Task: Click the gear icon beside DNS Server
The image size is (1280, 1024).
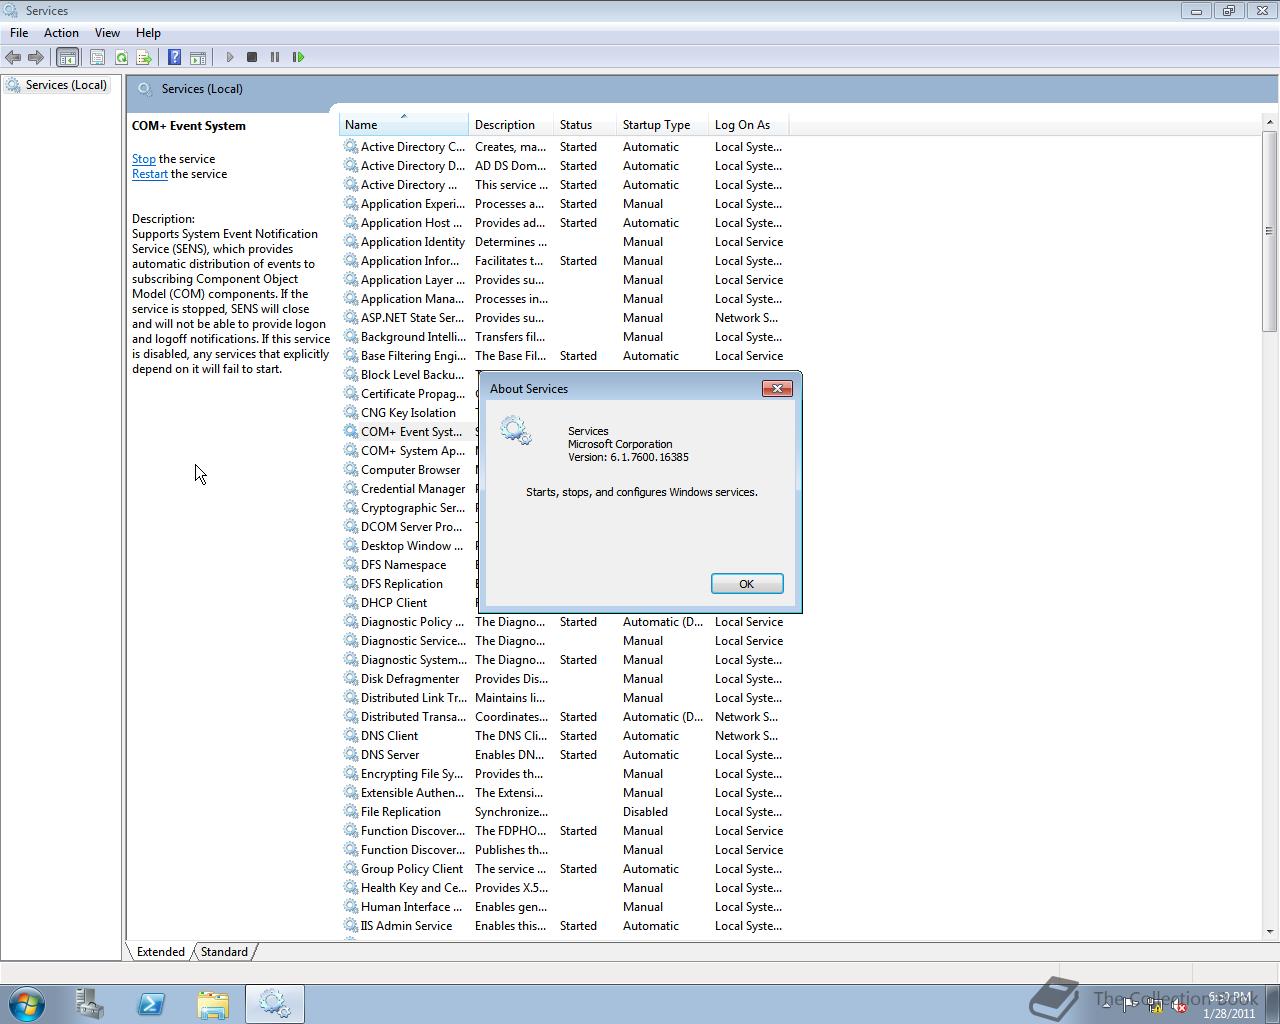Action: tap(351, 755)
